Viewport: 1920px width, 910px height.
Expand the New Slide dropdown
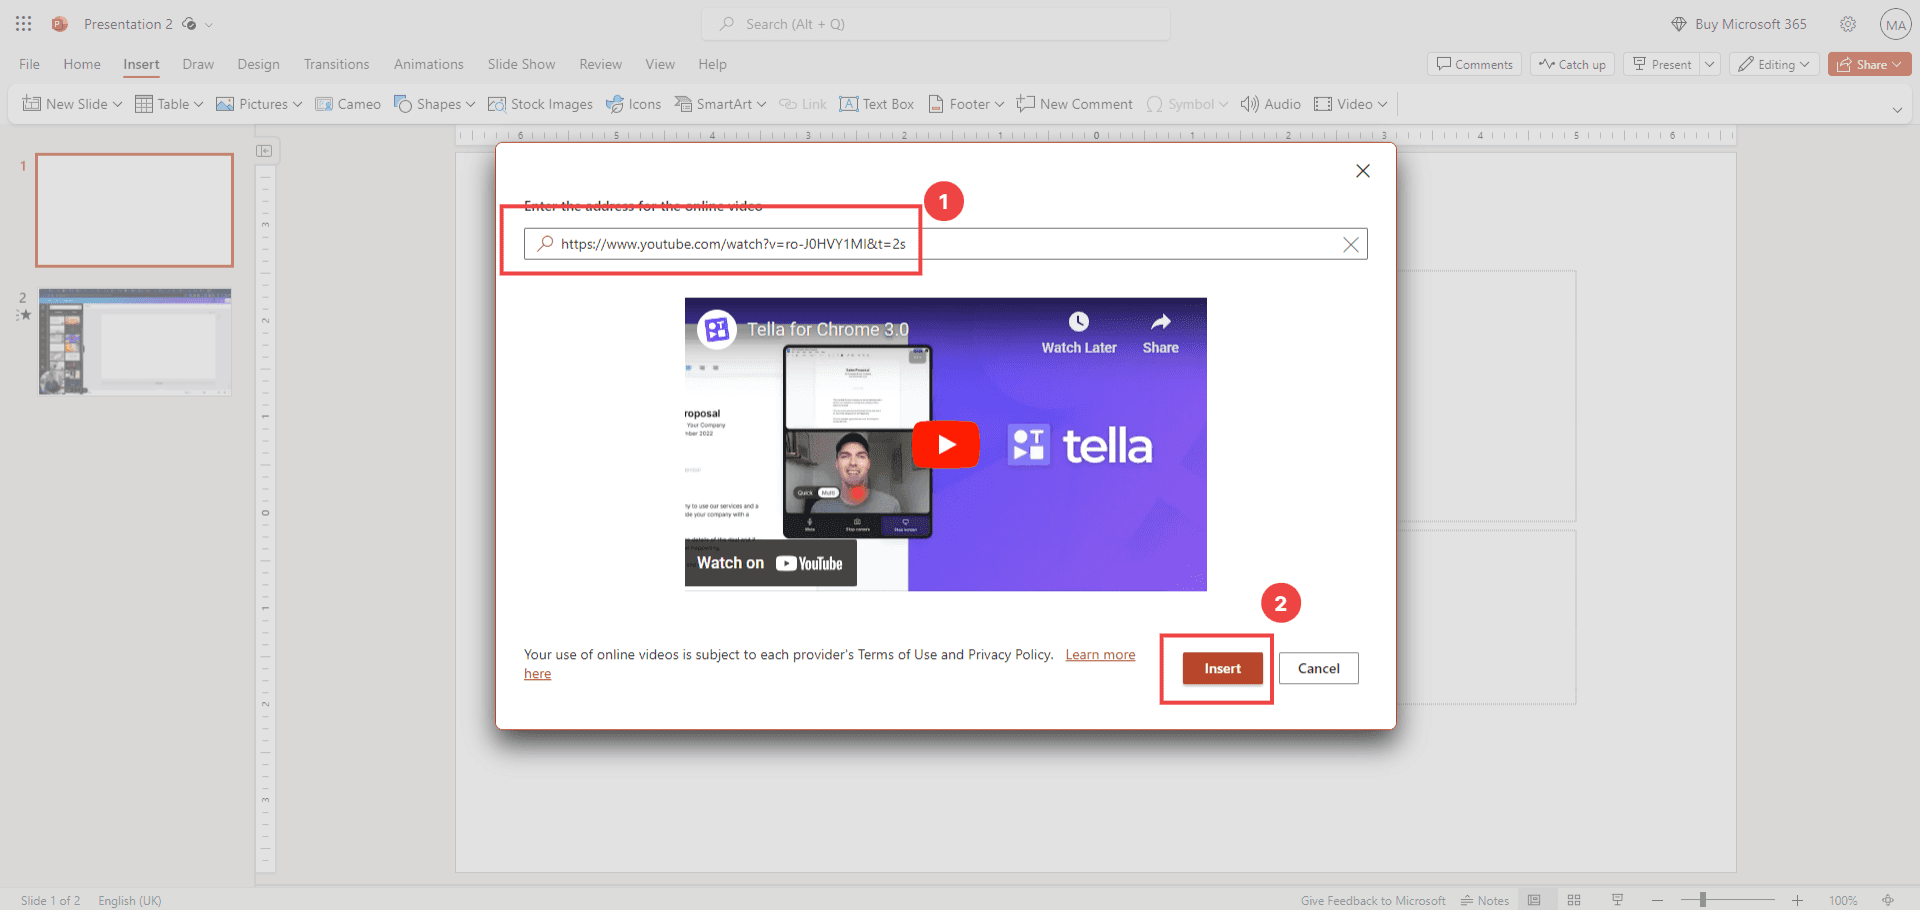pyautogui.click(x=117, y=104)
